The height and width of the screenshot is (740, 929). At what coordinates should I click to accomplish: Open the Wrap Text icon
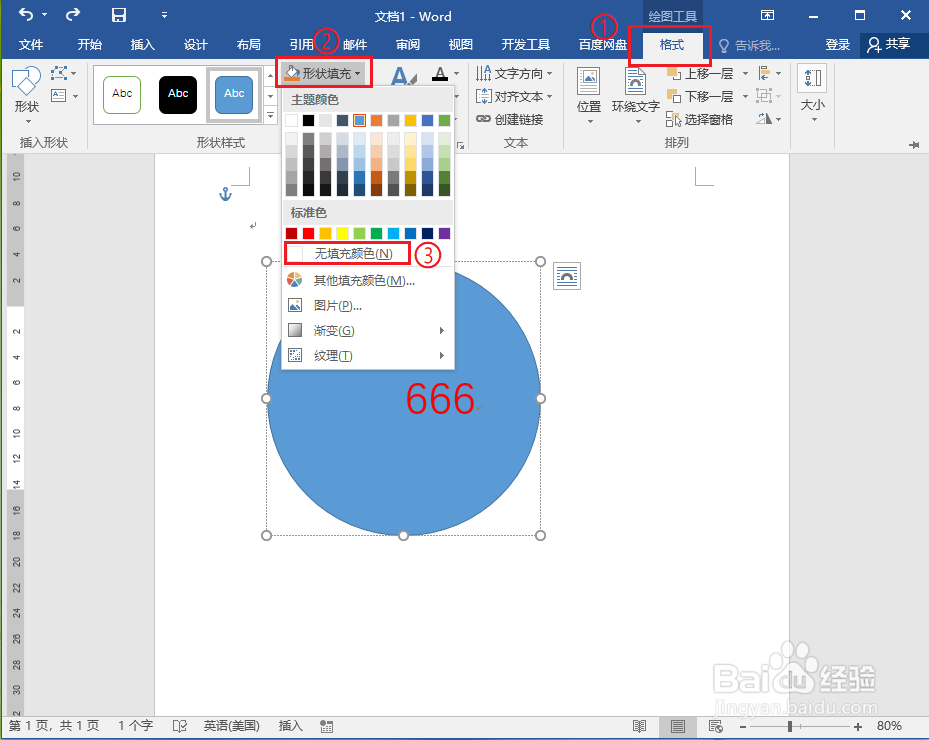pos(635,81)
